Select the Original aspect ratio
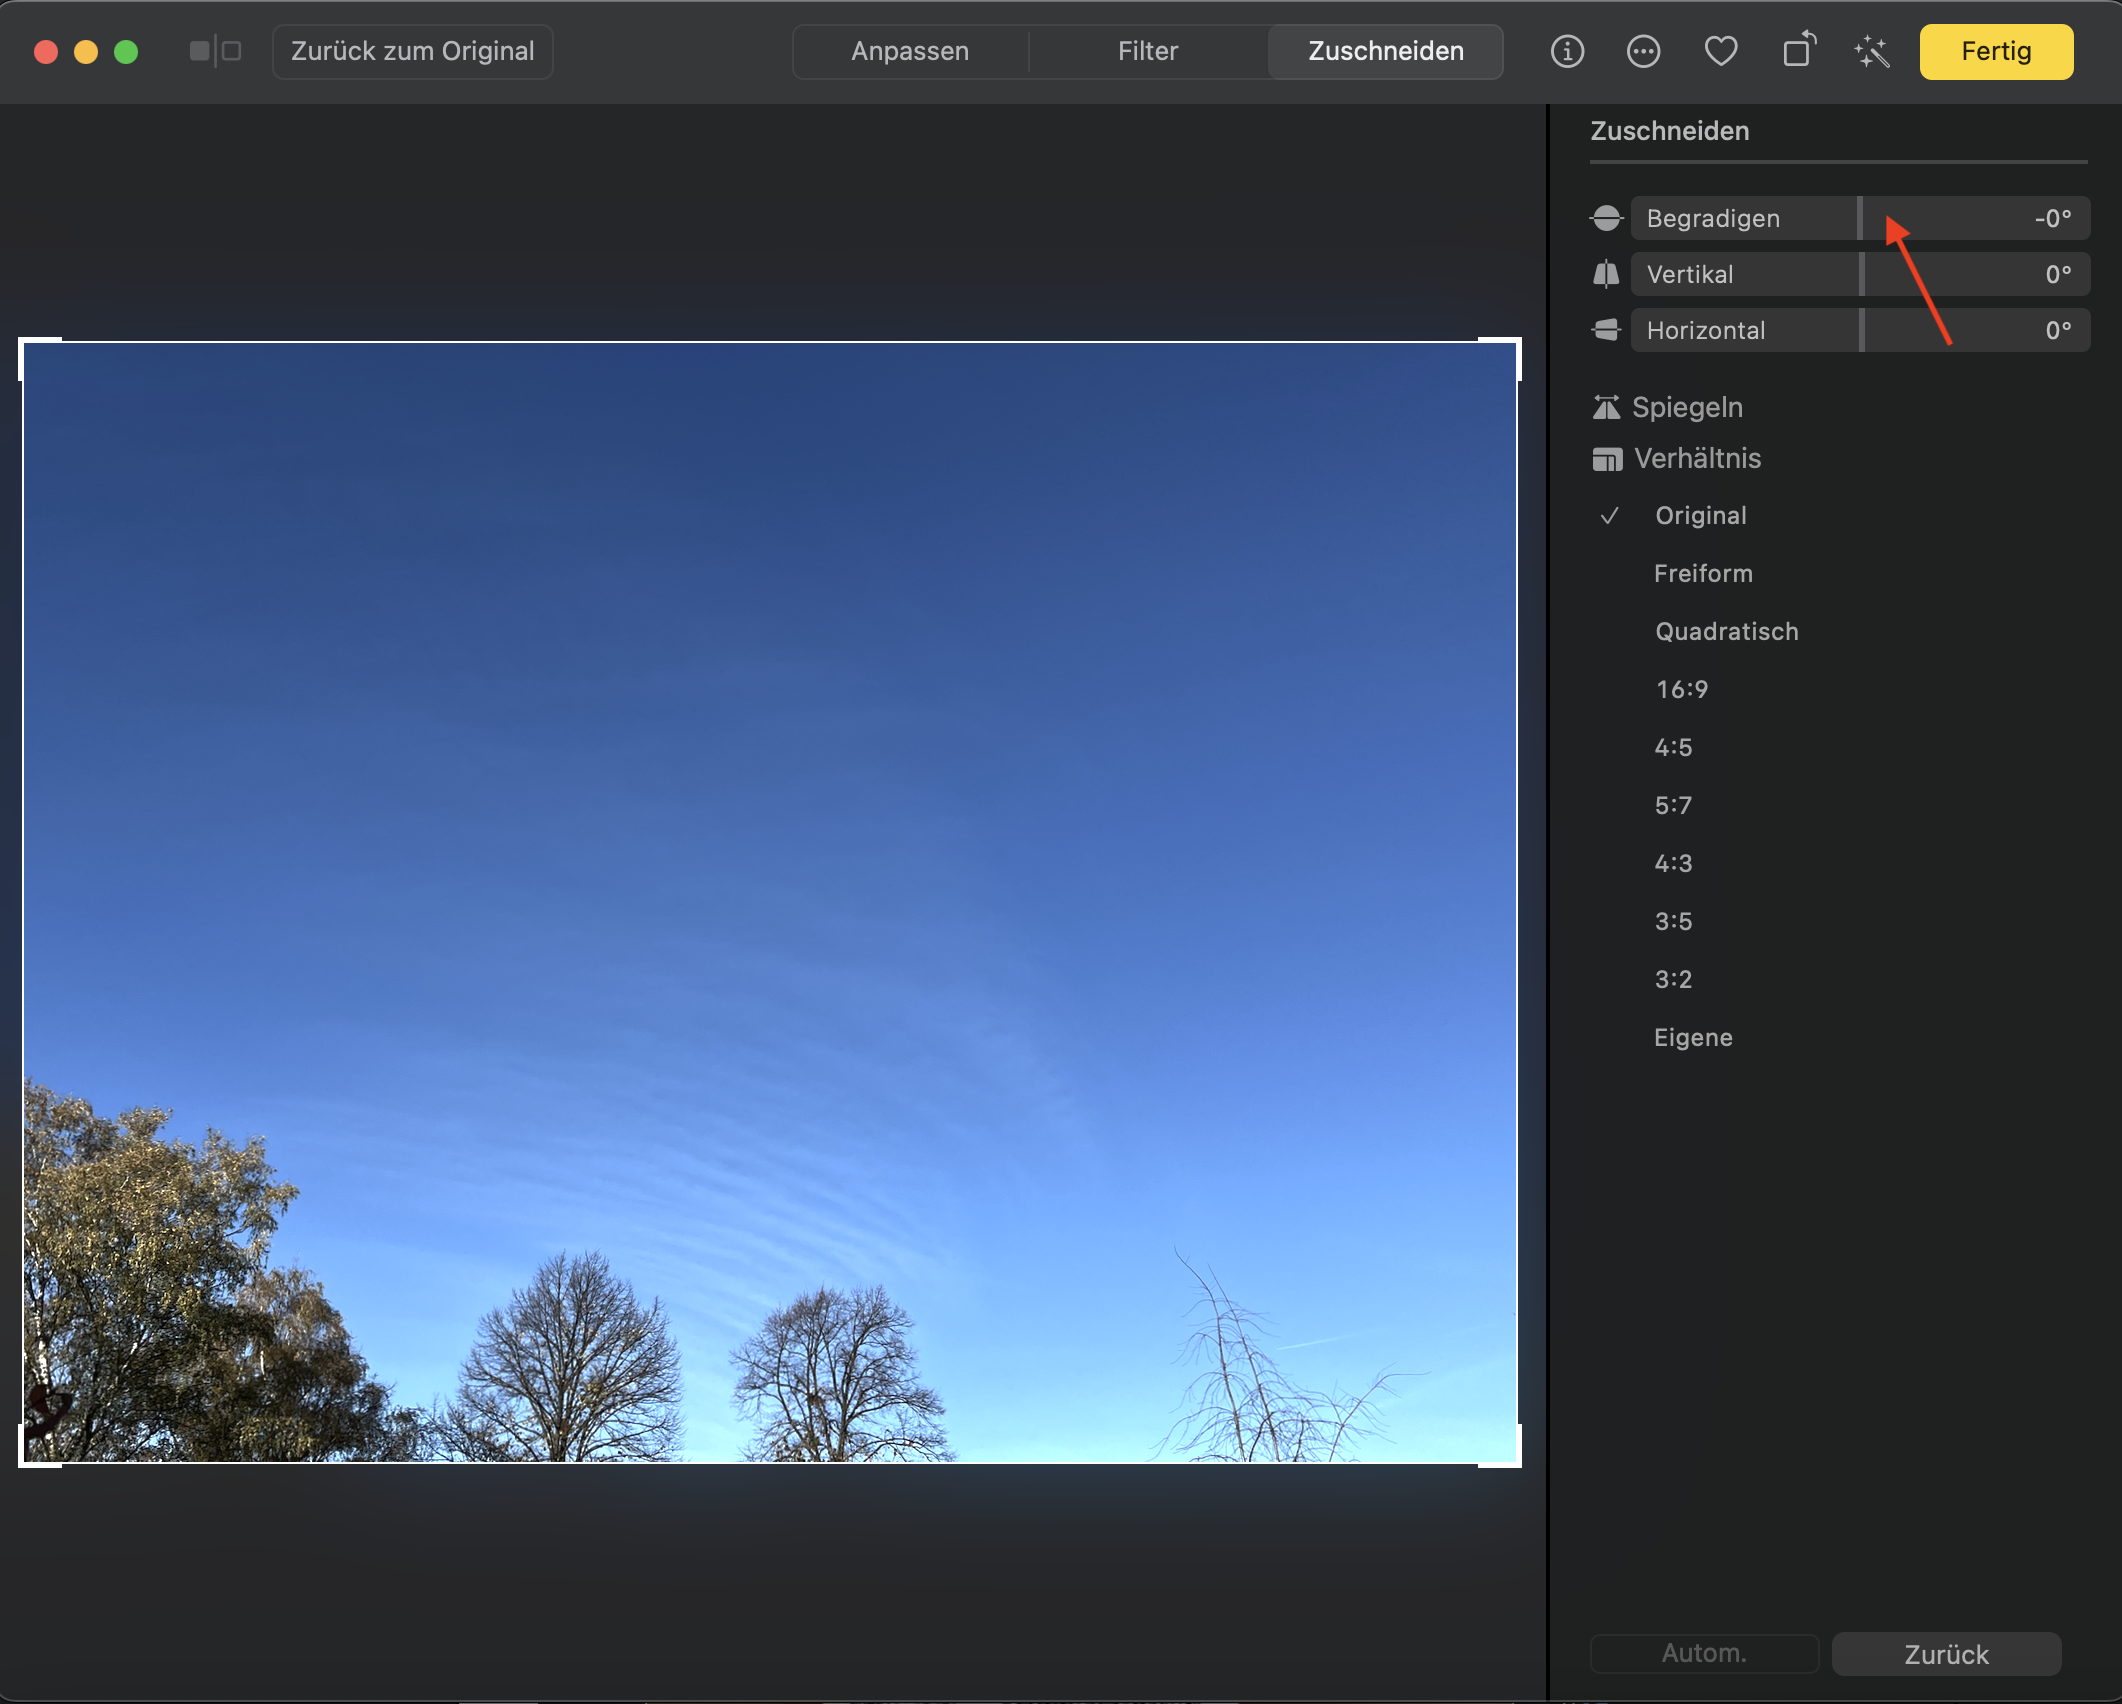2122x1704 pixels. tap(1700, 516)
